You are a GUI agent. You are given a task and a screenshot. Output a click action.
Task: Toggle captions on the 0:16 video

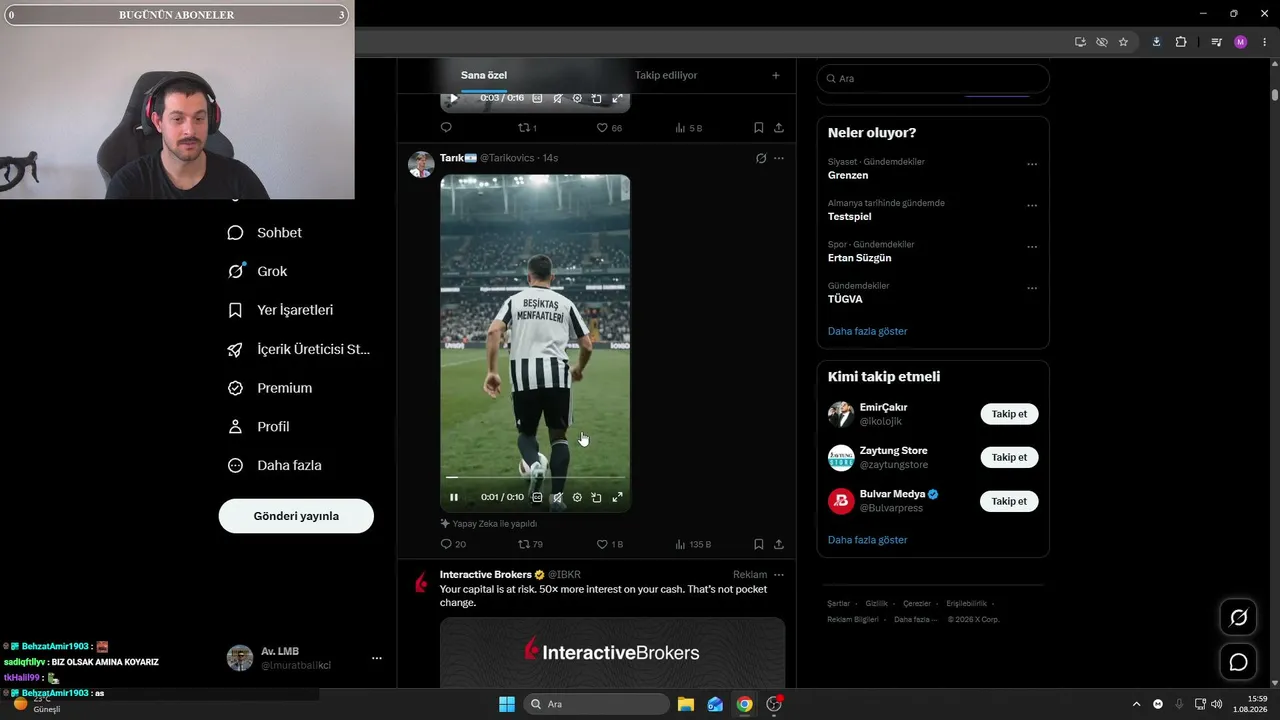tap(537, 98)
